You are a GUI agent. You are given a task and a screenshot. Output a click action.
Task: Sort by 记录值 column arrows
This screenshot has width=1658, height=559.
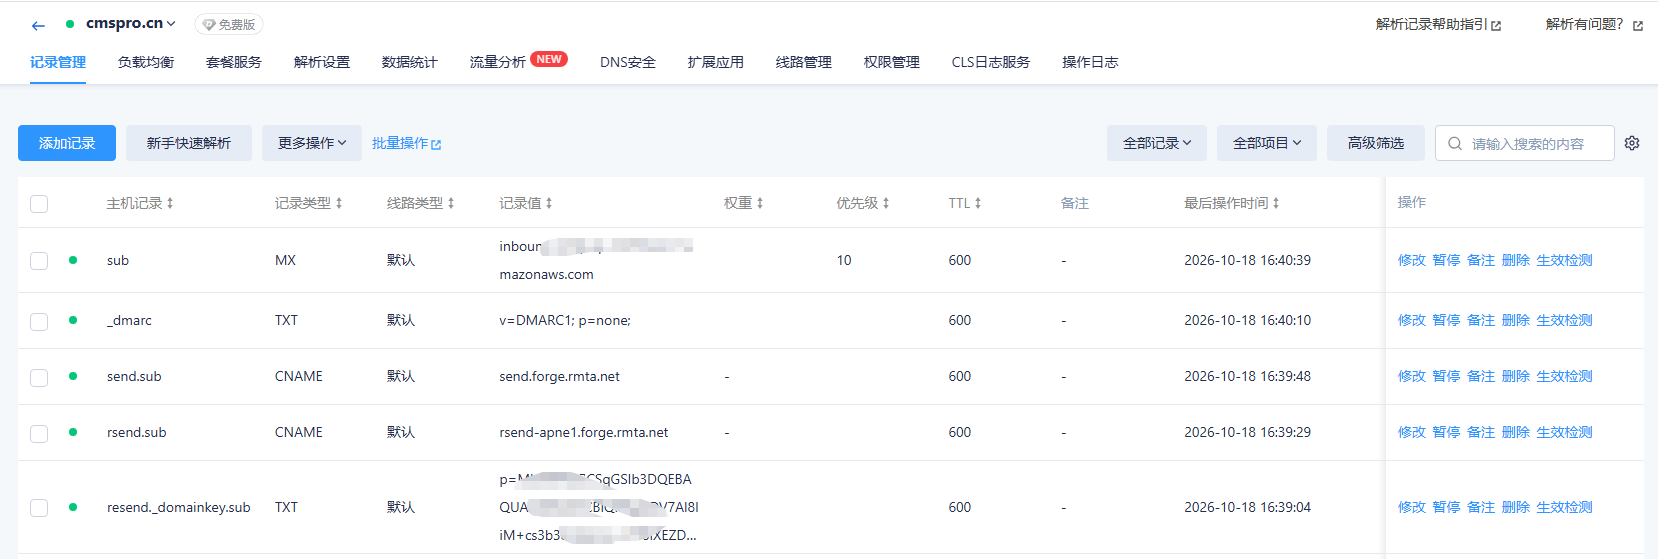pos(549,203)
